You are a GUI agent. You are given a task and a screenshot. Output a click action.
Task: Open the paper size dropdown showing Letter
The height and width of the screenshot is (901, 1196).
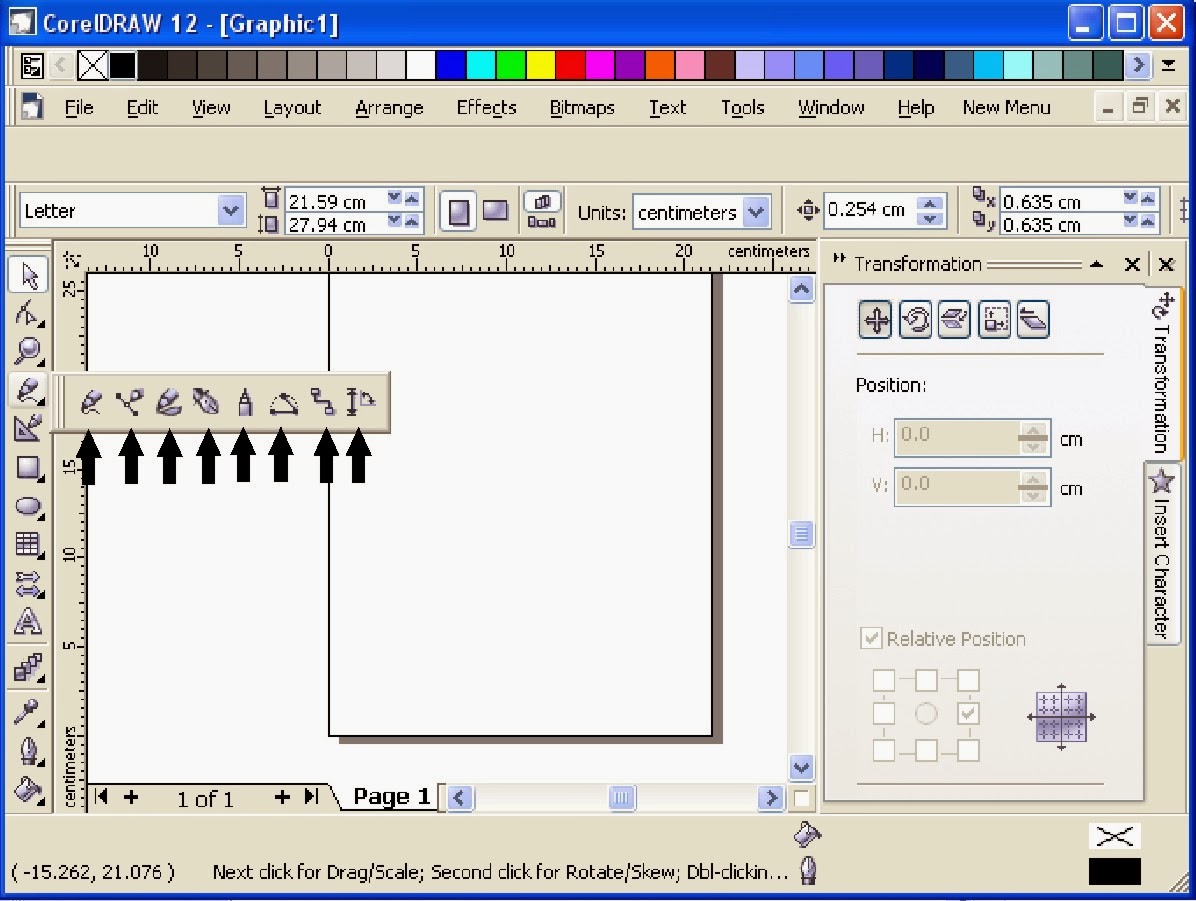231,211
